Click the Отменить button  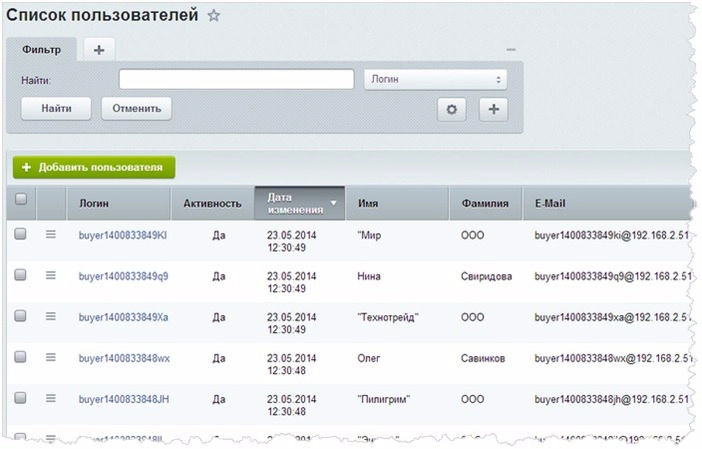137,109
